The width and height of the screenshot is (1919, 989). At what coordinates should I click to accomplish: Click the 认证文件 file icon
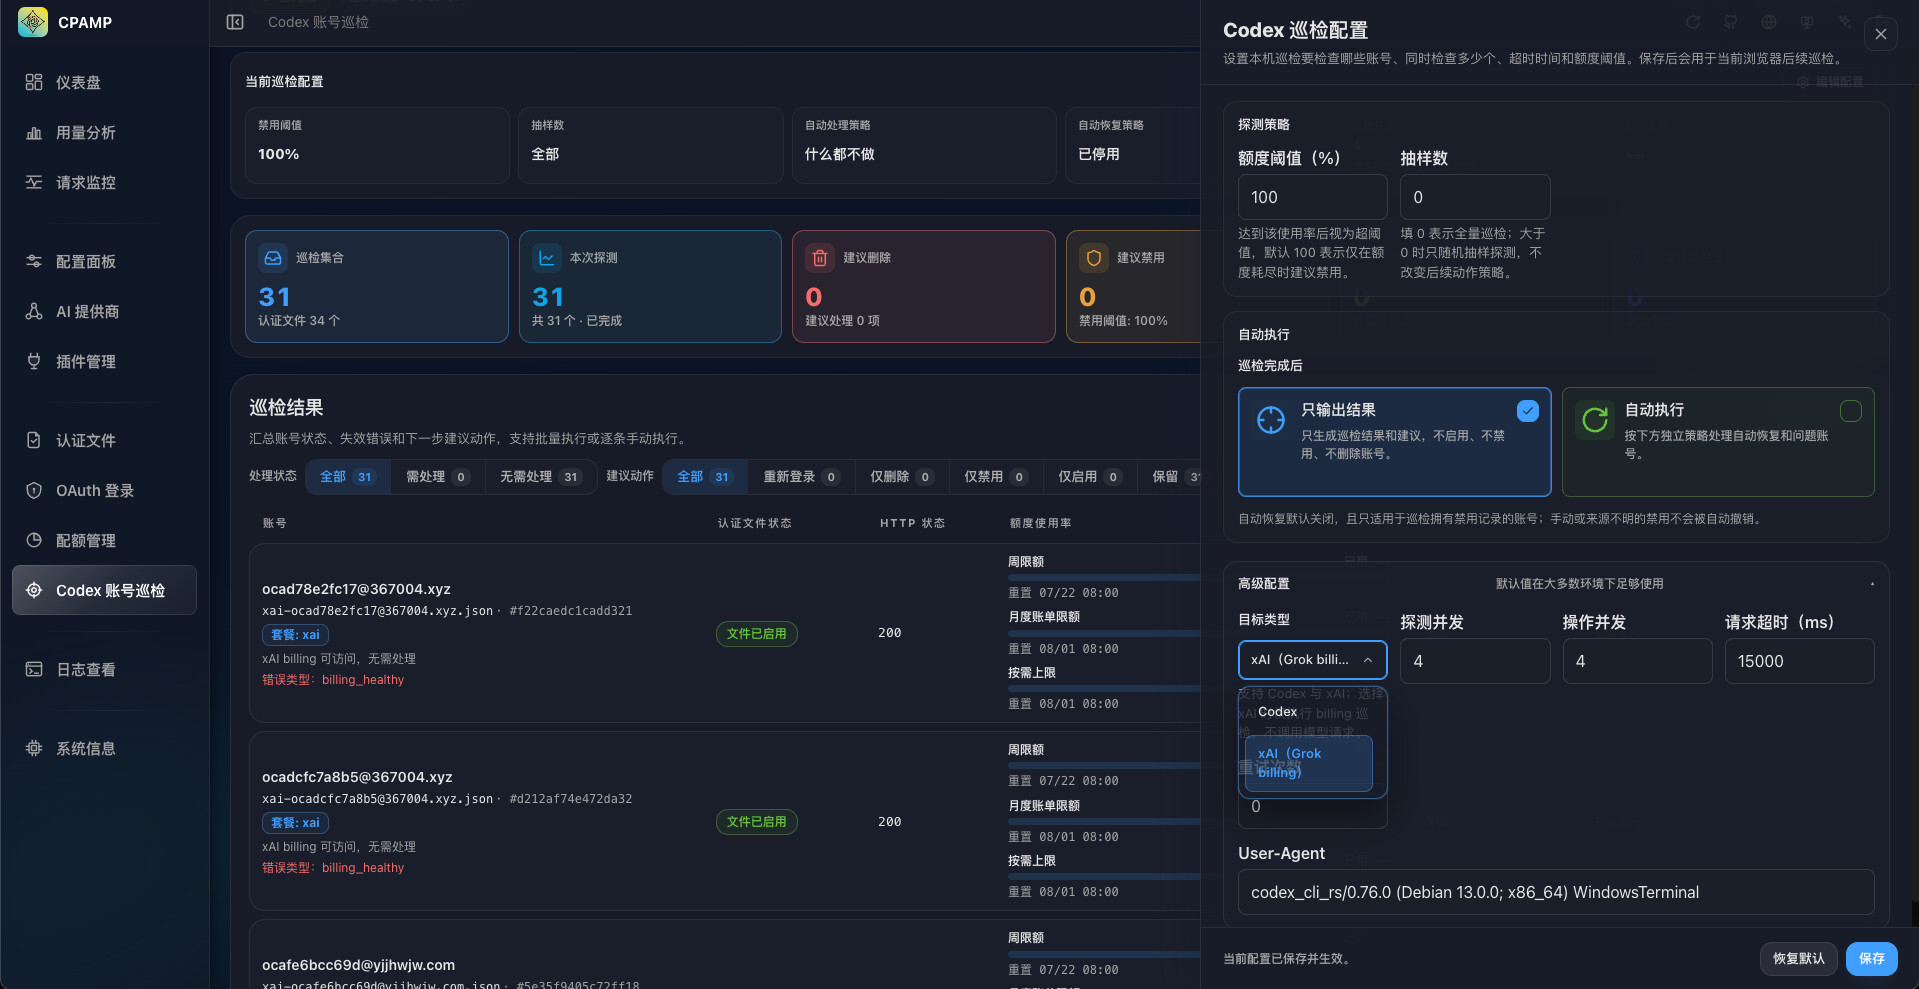click(x=34, y=440)
